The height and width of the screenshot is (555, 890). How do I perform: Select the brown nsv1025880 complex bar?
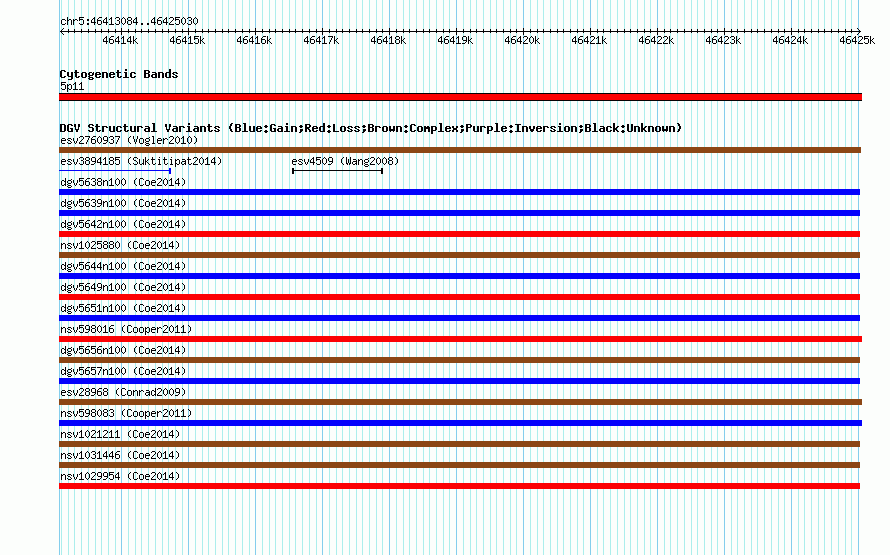pyautogui.click(x=460, y=255)
